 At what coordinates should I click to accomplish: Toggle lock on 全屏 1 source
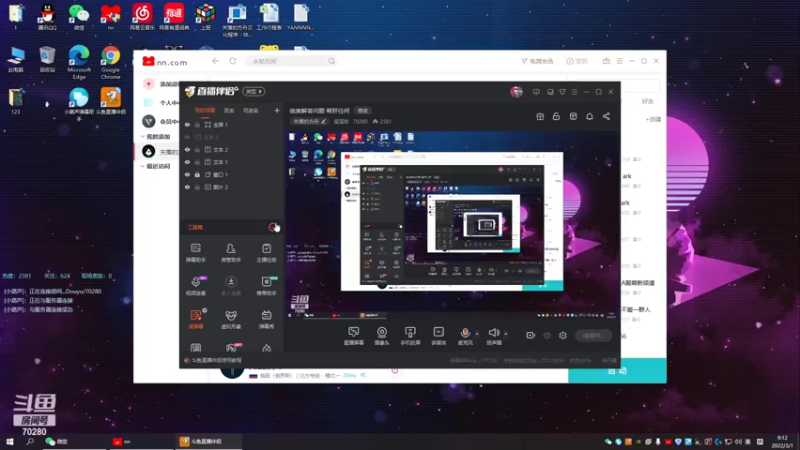[197, 124]
